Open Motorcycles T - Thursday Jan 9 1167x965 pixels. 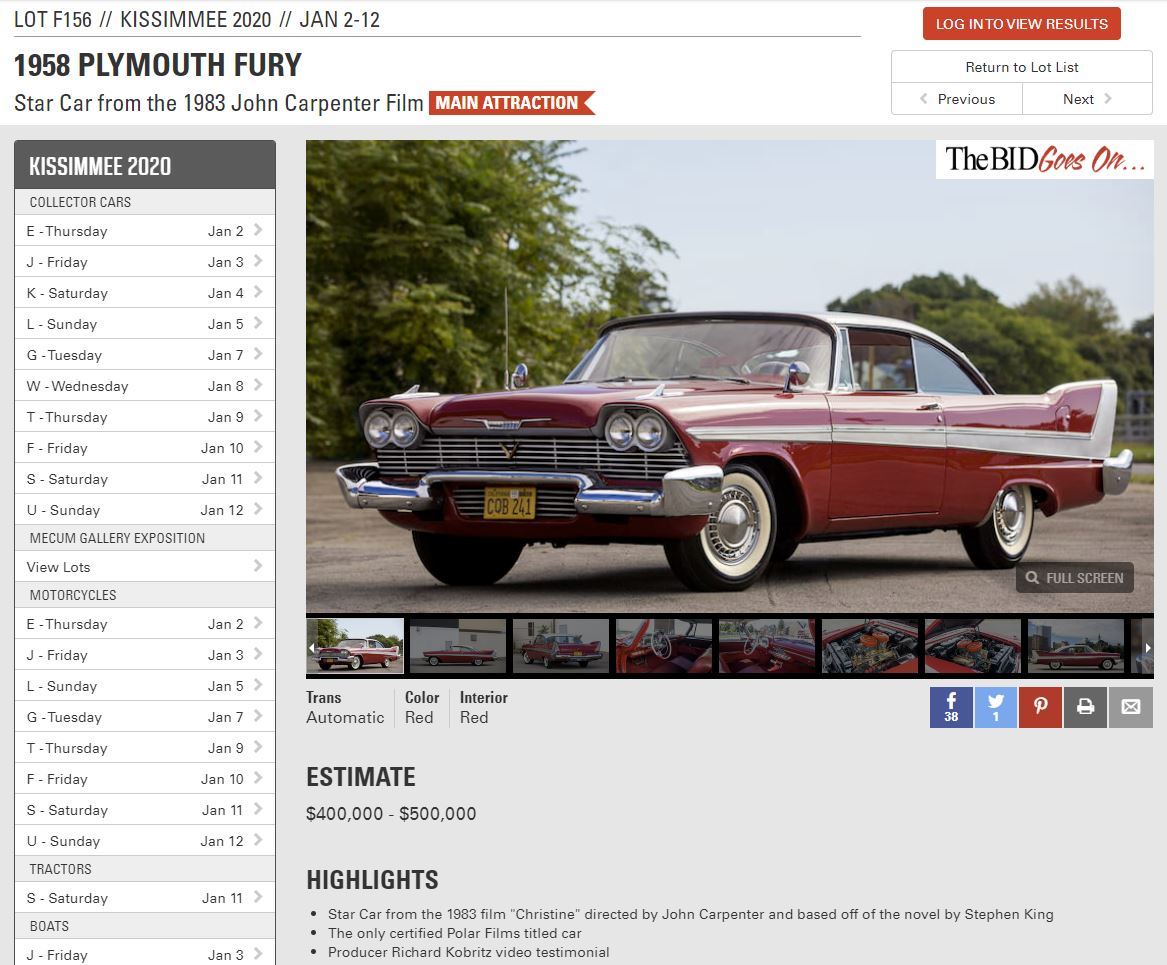click(x=145, y=748)
